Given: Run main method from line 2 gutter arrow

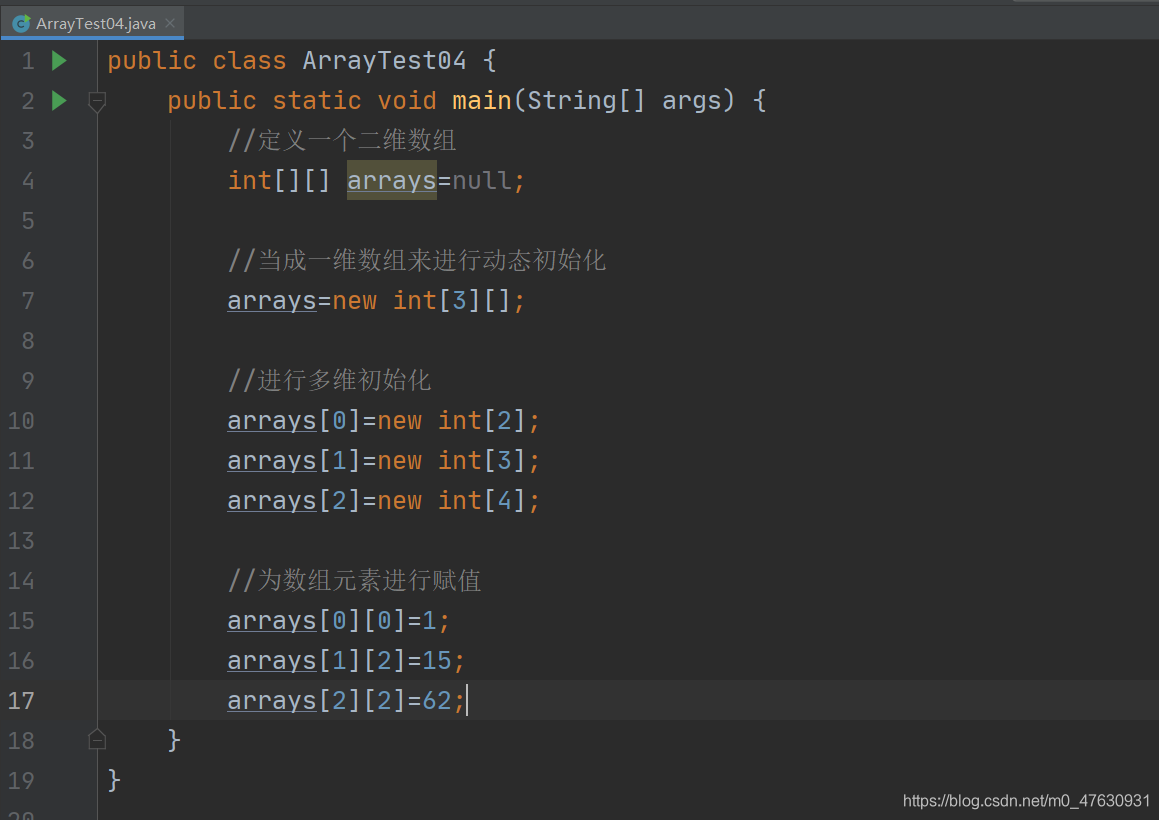Looking at the screenshot, I should pyautogui.click(x=59, y=101).
